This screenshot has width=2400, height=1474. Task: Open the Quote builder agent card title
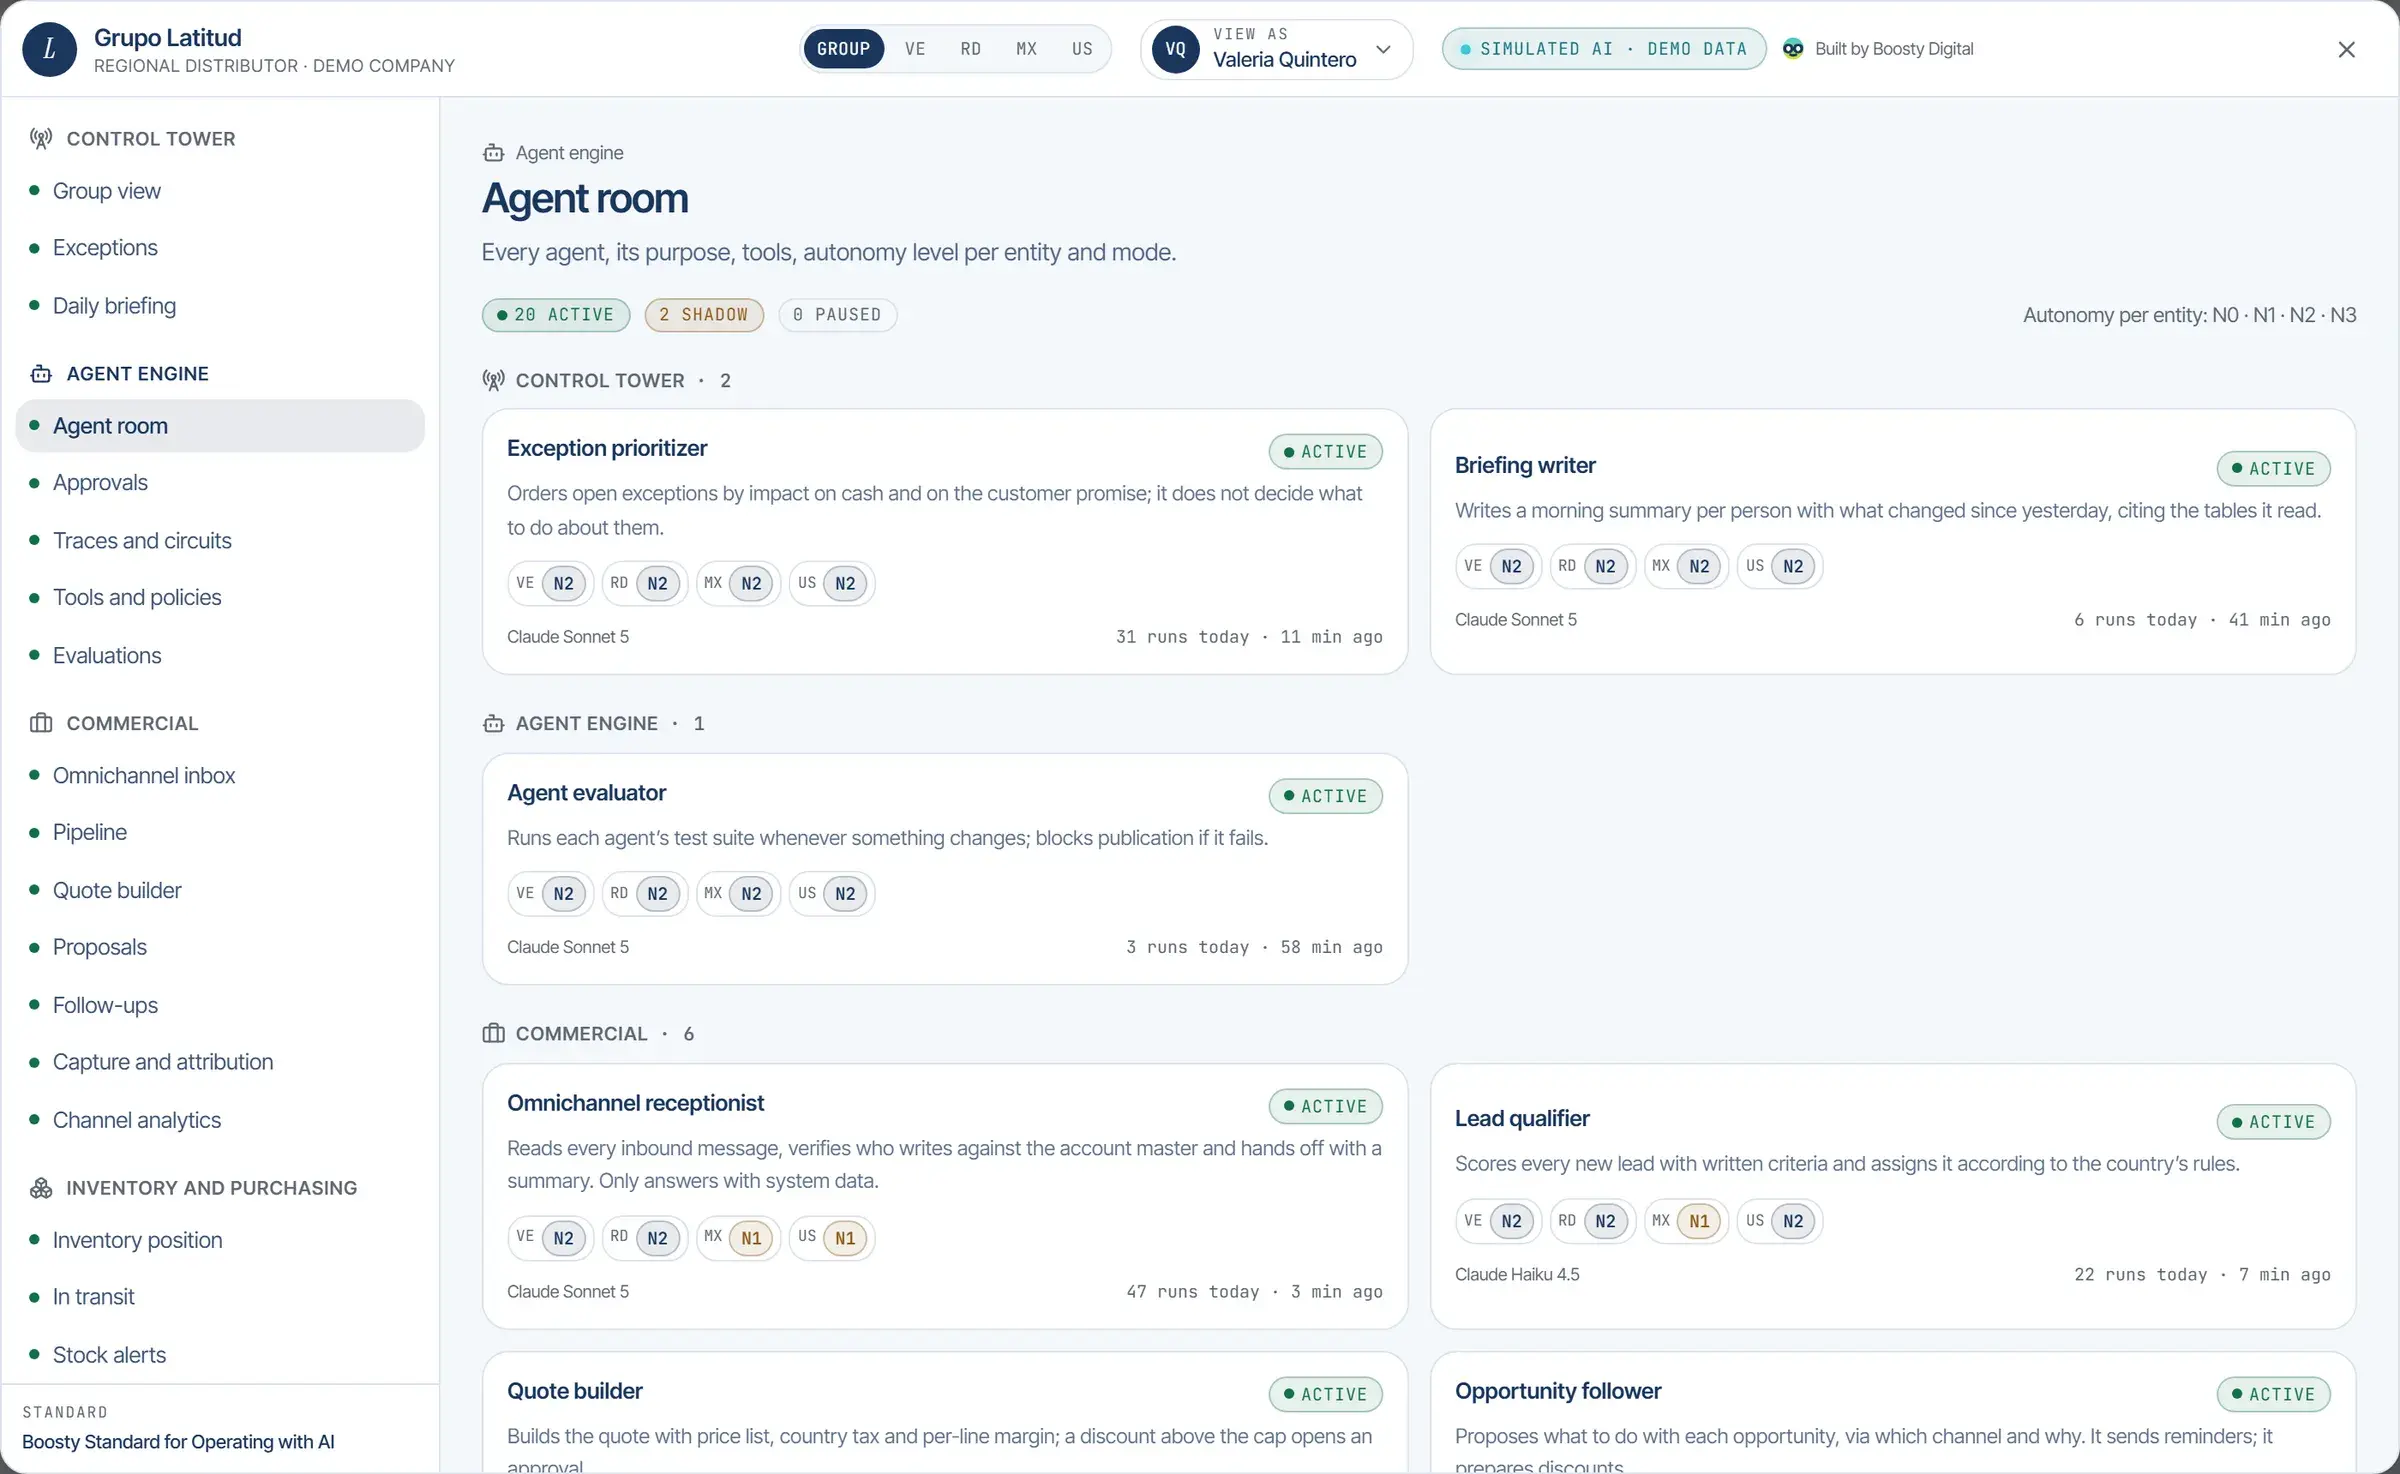tap(575, 1391)
